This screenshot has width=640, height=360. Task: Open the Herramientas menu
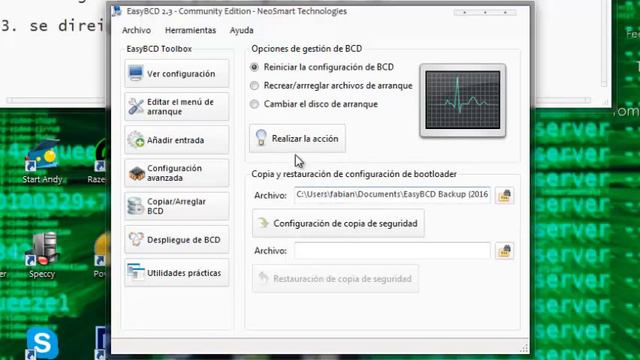(190, 30)
